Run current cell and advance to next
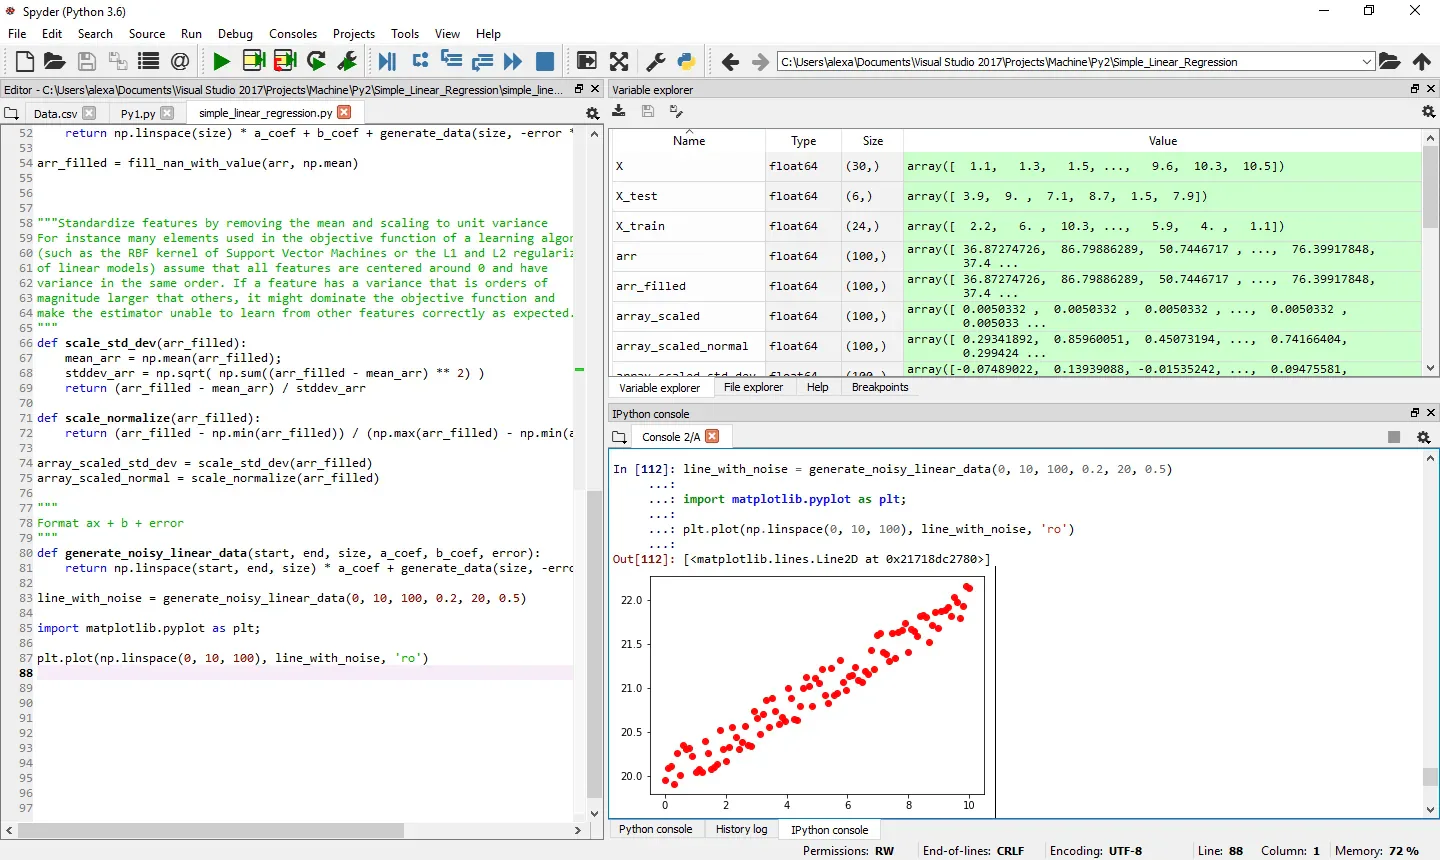1440x860 pixels. click(x=285, y=62)
